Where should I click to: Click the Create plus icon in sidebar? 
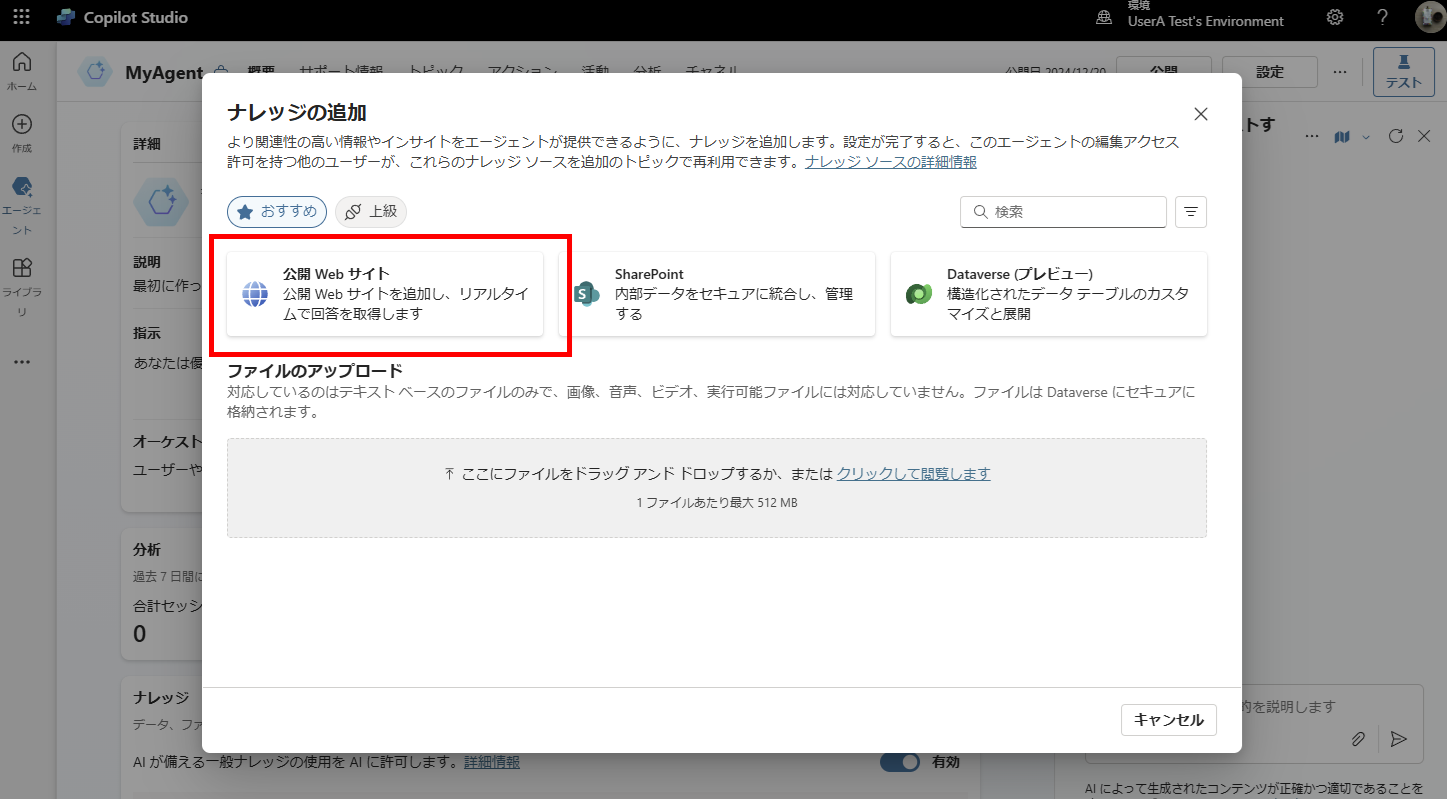coord(21,125)
